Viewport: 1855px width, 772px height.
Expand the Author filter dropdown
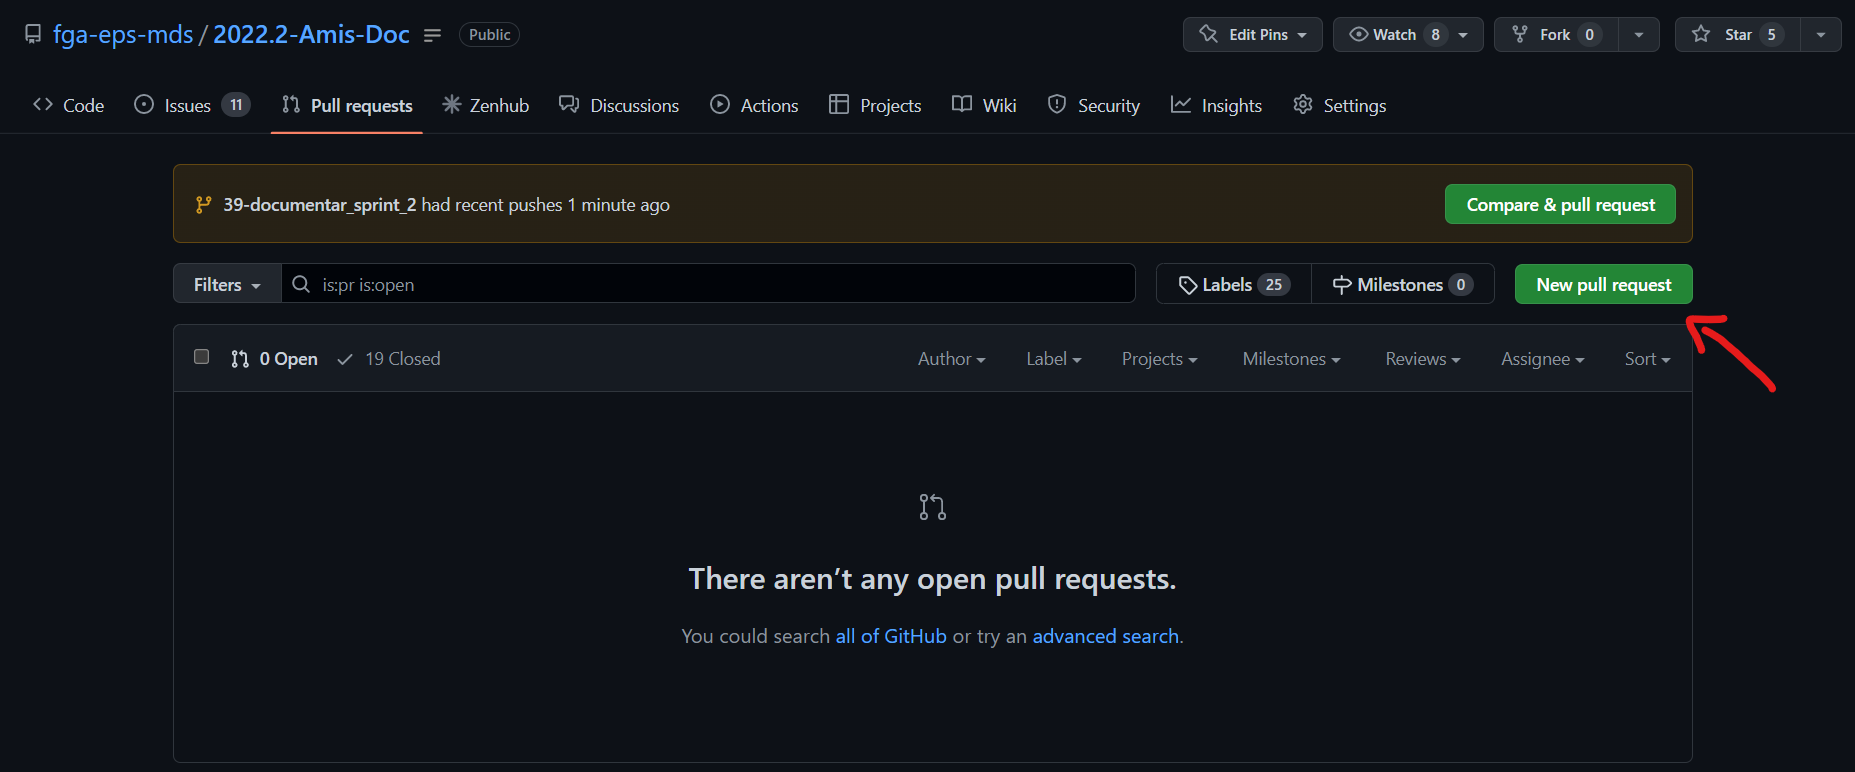click(x=952, y=358)
